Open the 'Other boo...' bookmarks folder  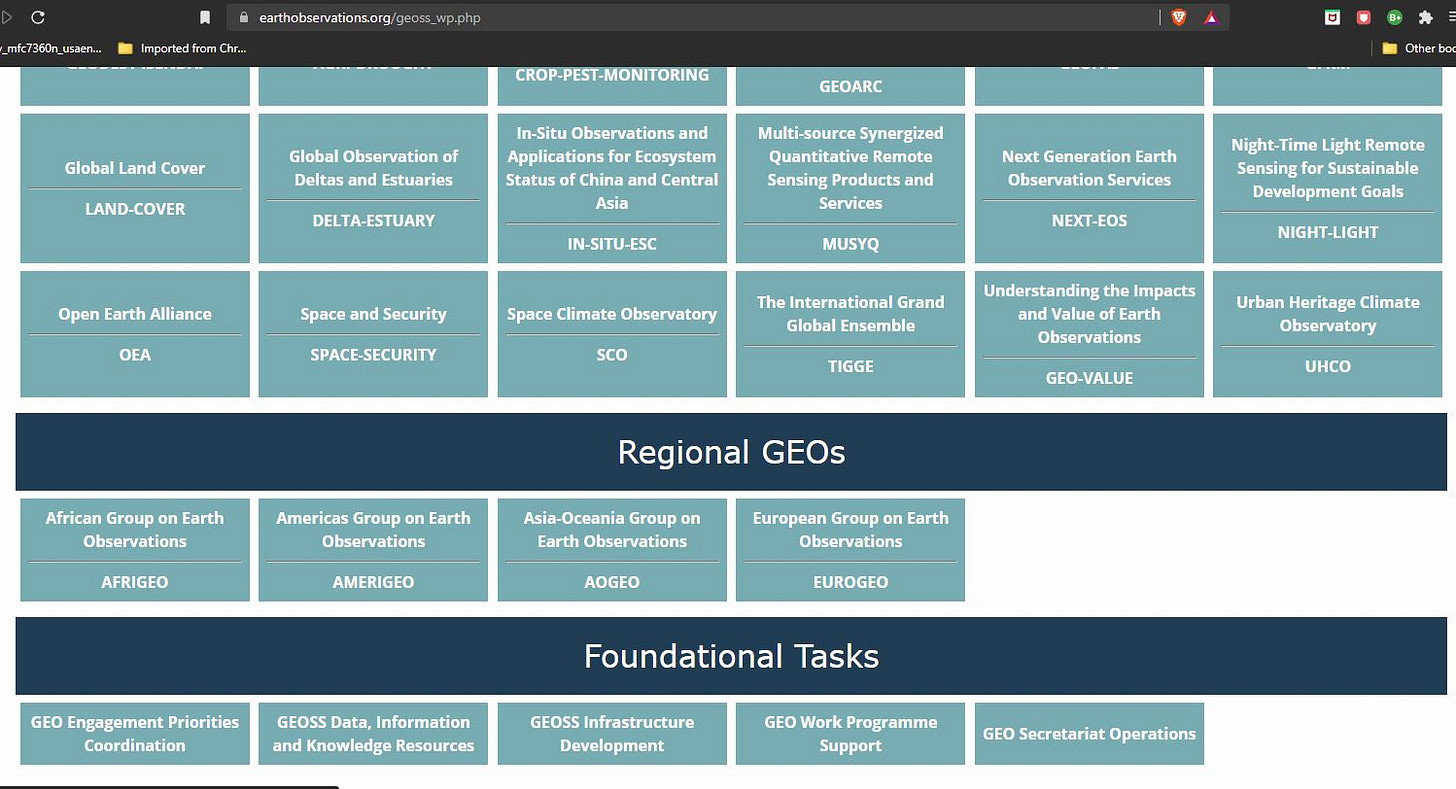click(1418, 48)
